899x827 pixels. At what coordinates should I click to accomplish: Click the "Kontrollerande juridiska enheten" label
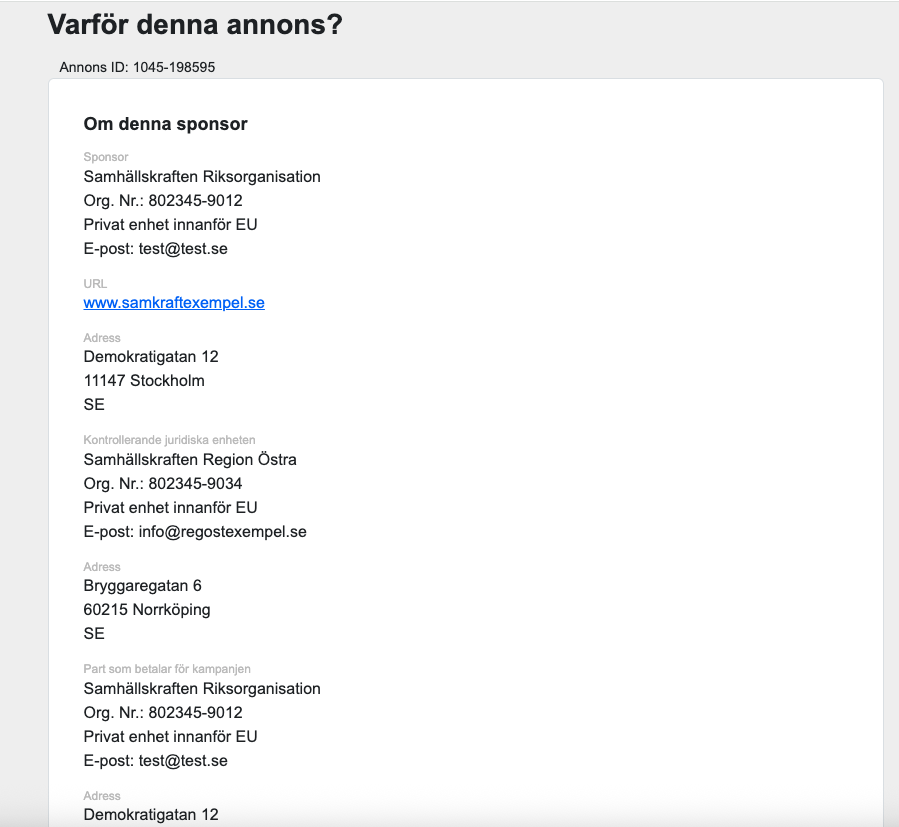169,440
